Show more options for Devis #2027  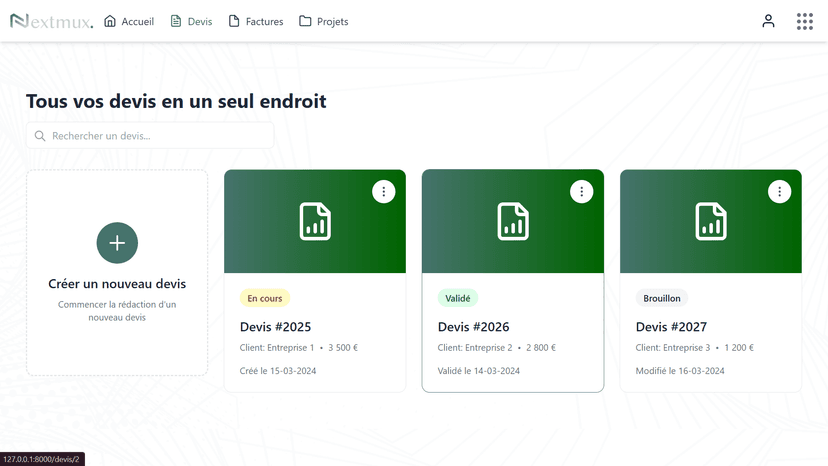pyautogui.click(x=780, y=192)
